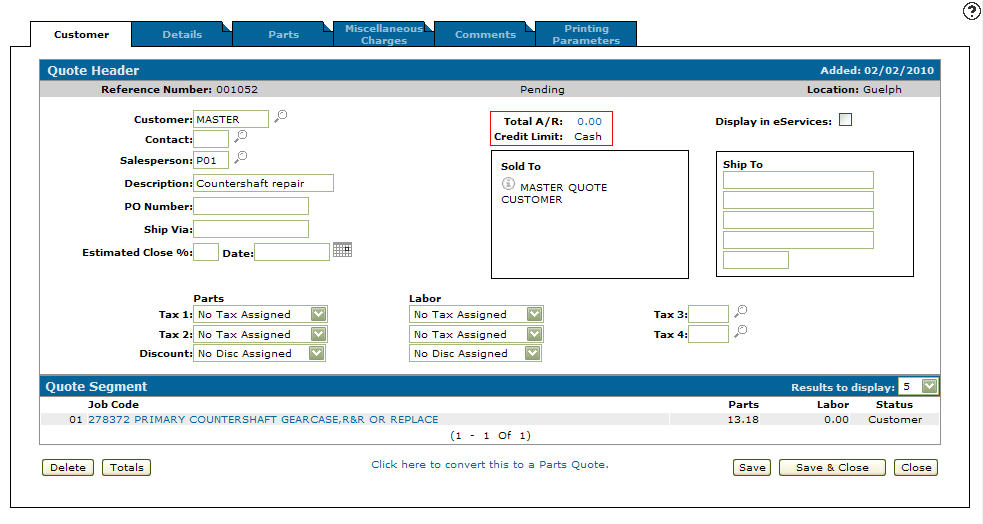Open the Contact lookup magnifier
This screenshot has width=983, height=524.
tap(240, 136)
